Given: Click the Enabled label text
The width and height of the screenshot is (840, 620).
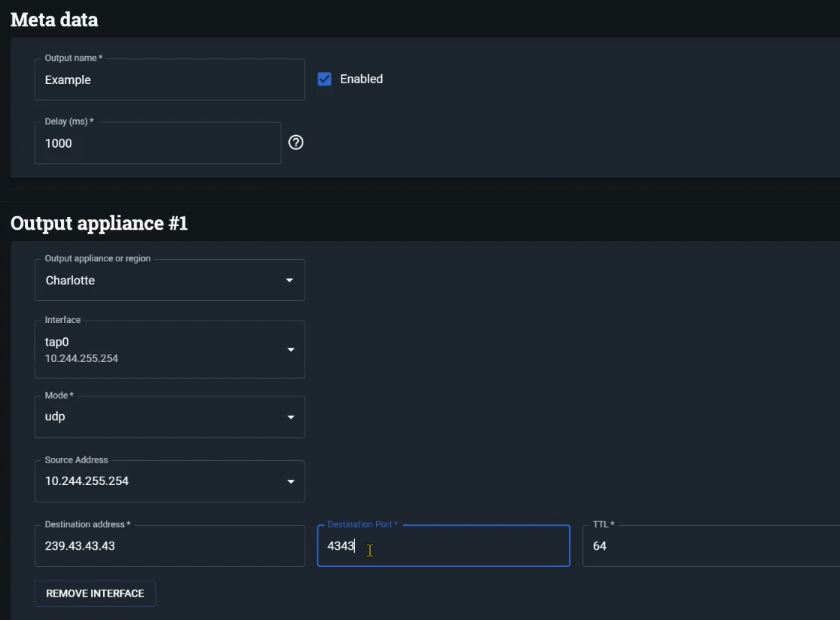Looking at the screenshot, I should point(361,79).
